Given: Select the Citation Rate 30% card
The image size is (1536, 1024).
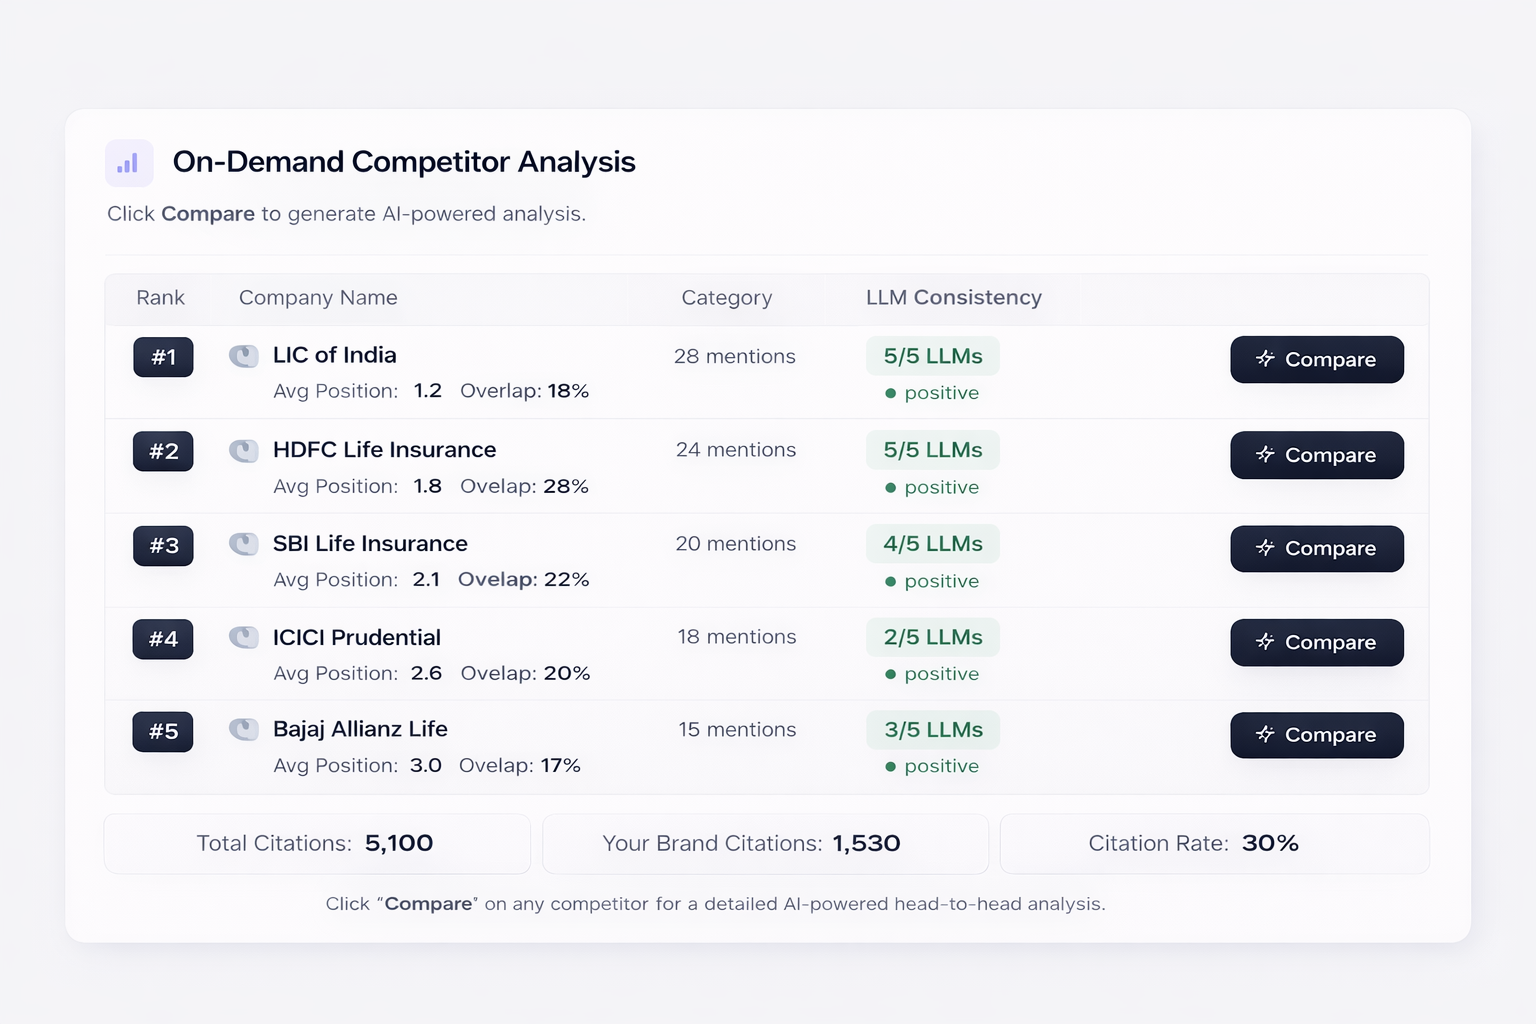Looking at the screenshot, I should [x=1214, y=844].
